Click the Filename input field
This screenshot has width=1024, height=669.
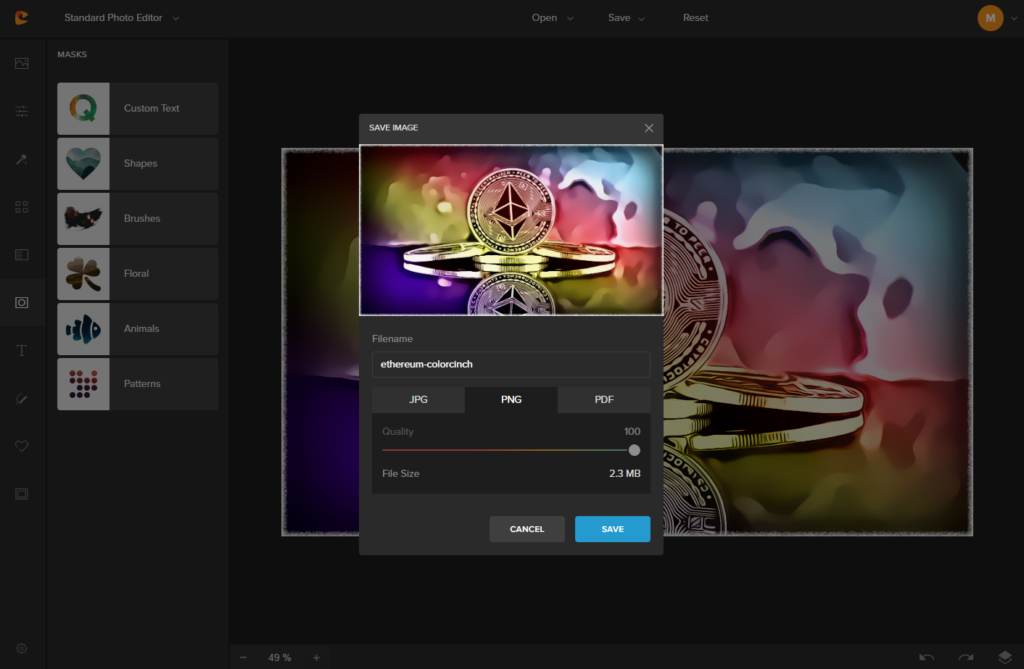click(x=511, y=364)
